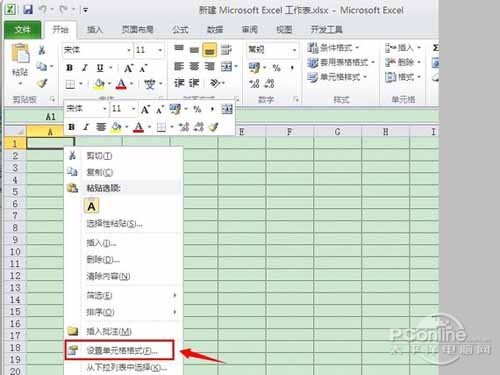Expand Filter submenu in context menu

(x=123, y=295)
